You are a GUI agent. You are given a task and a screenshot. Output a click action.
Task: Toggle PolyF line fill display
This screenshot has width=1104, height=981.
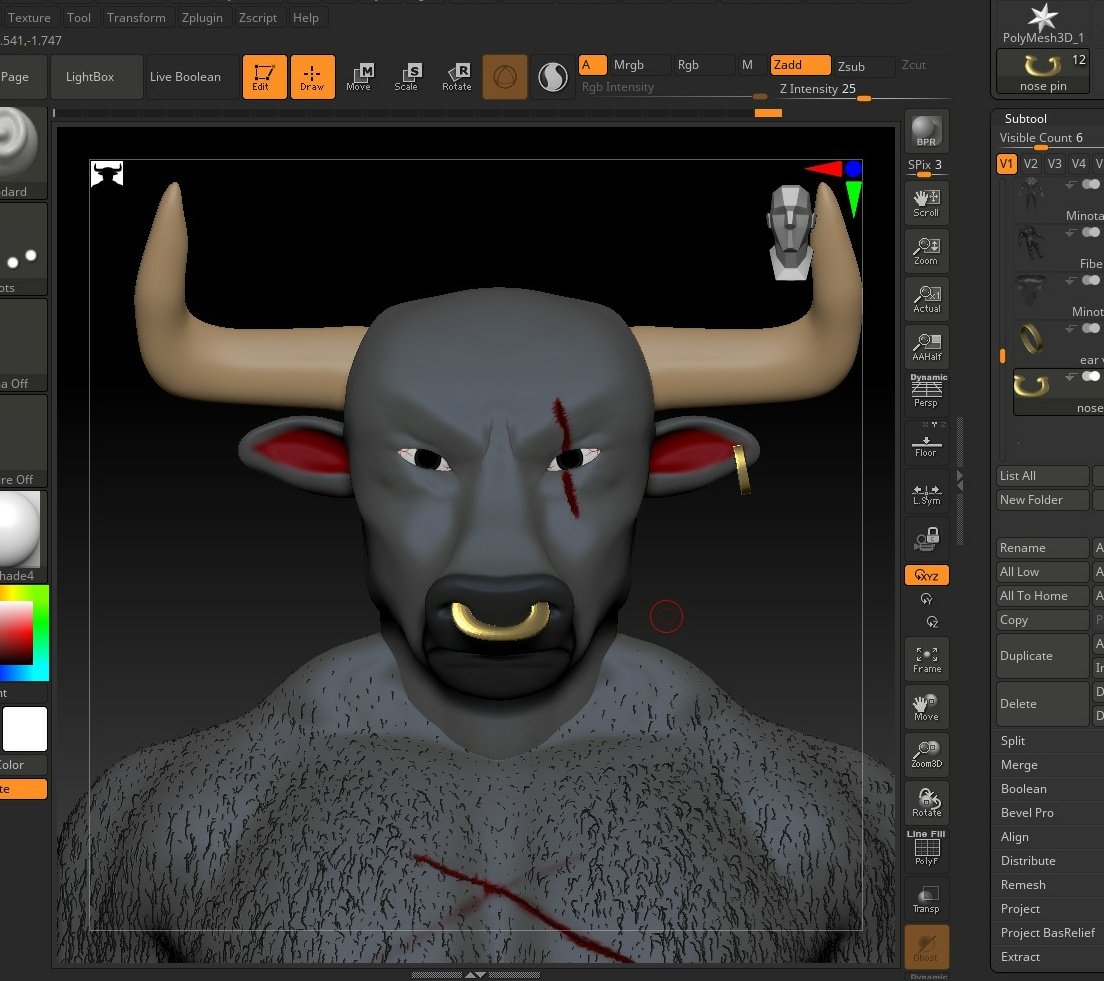click(x=926, y=849)
